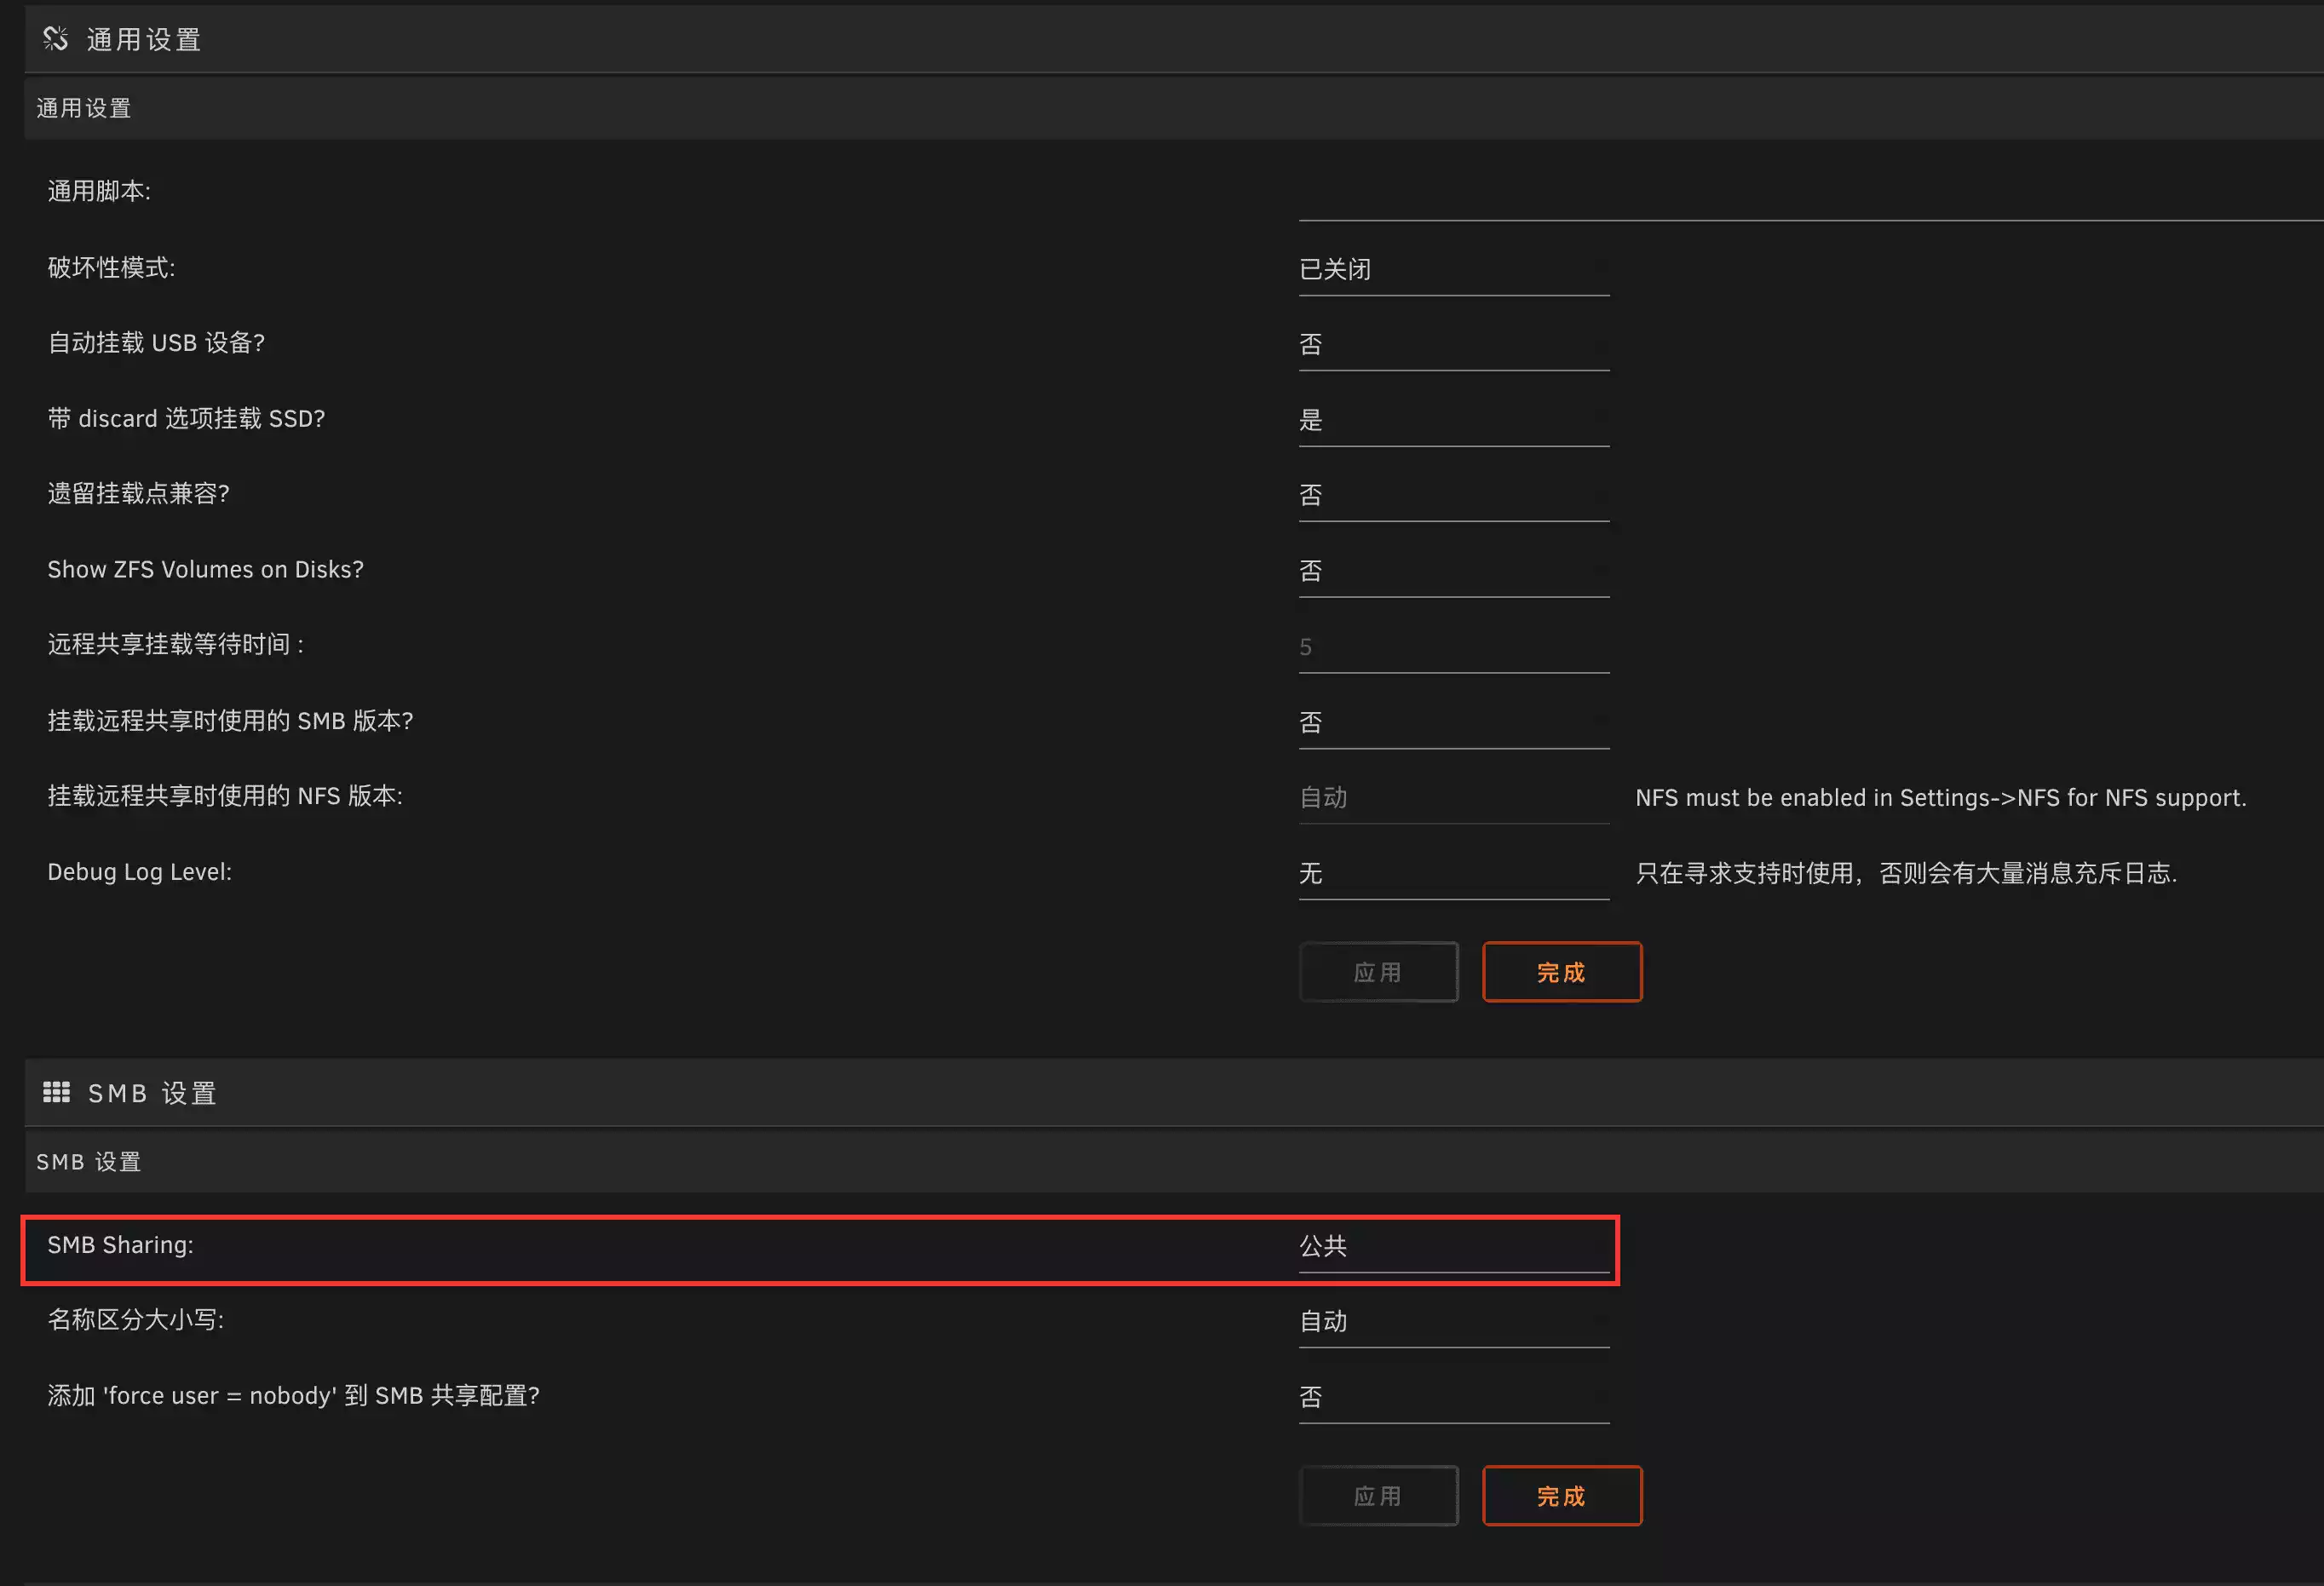Open the SMB Sharing dropdown

coord(1453,1246)
